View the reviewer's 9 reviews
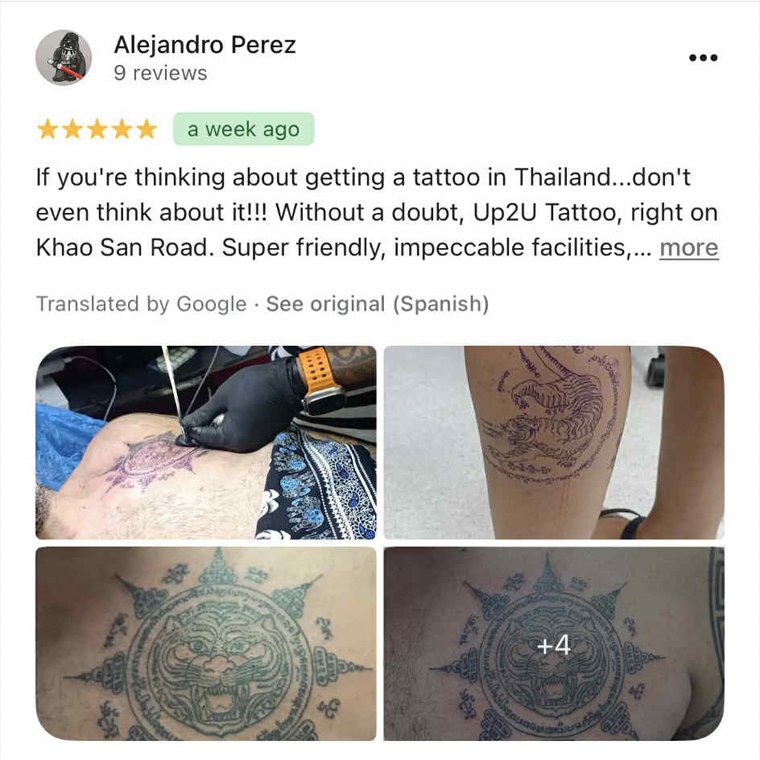This screenshot has height=760, width=760. point(160,73)
